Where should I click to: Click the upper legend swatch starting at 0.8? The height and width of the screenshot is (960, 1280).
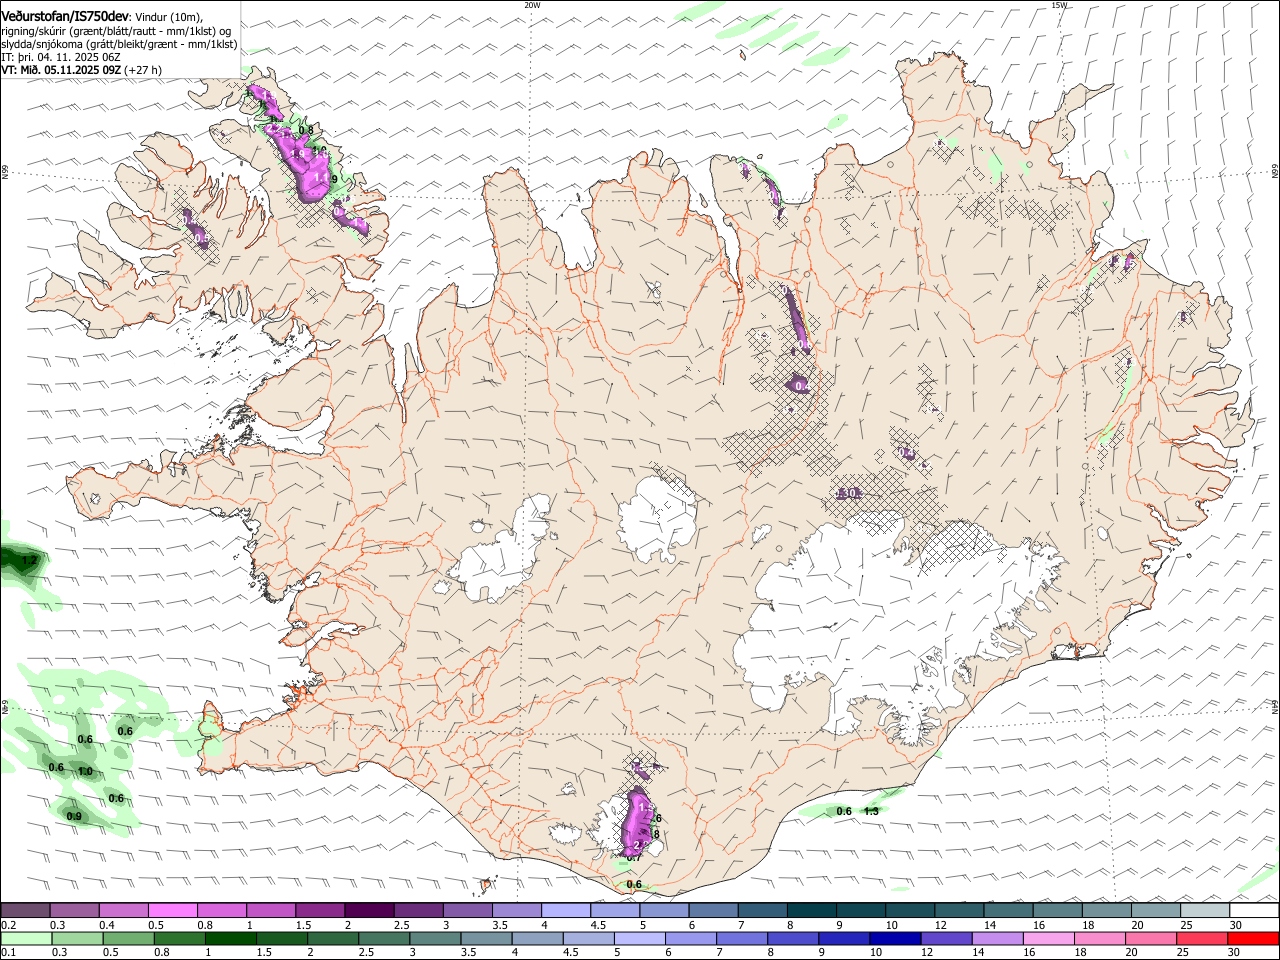click(222, 910)
